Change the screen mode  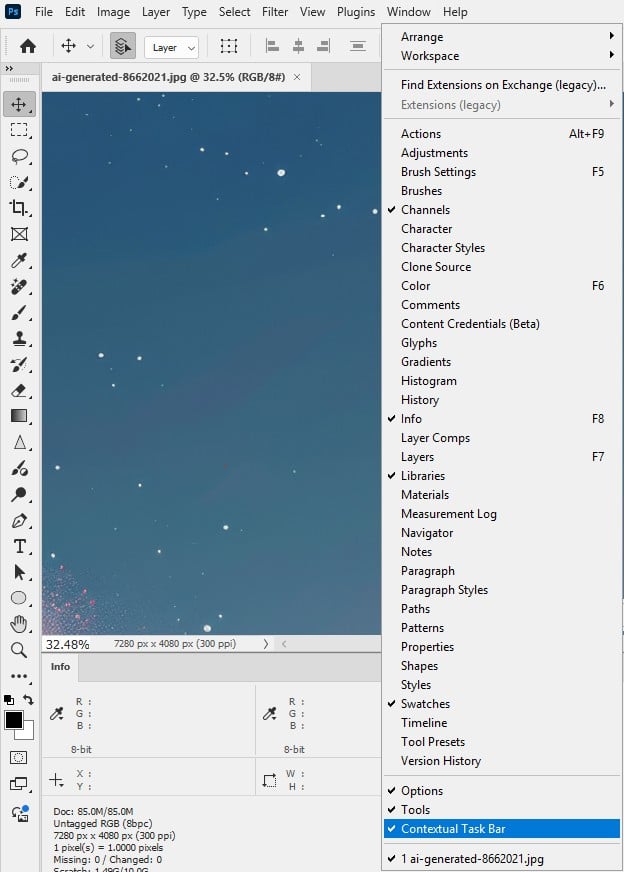(18, 784)
